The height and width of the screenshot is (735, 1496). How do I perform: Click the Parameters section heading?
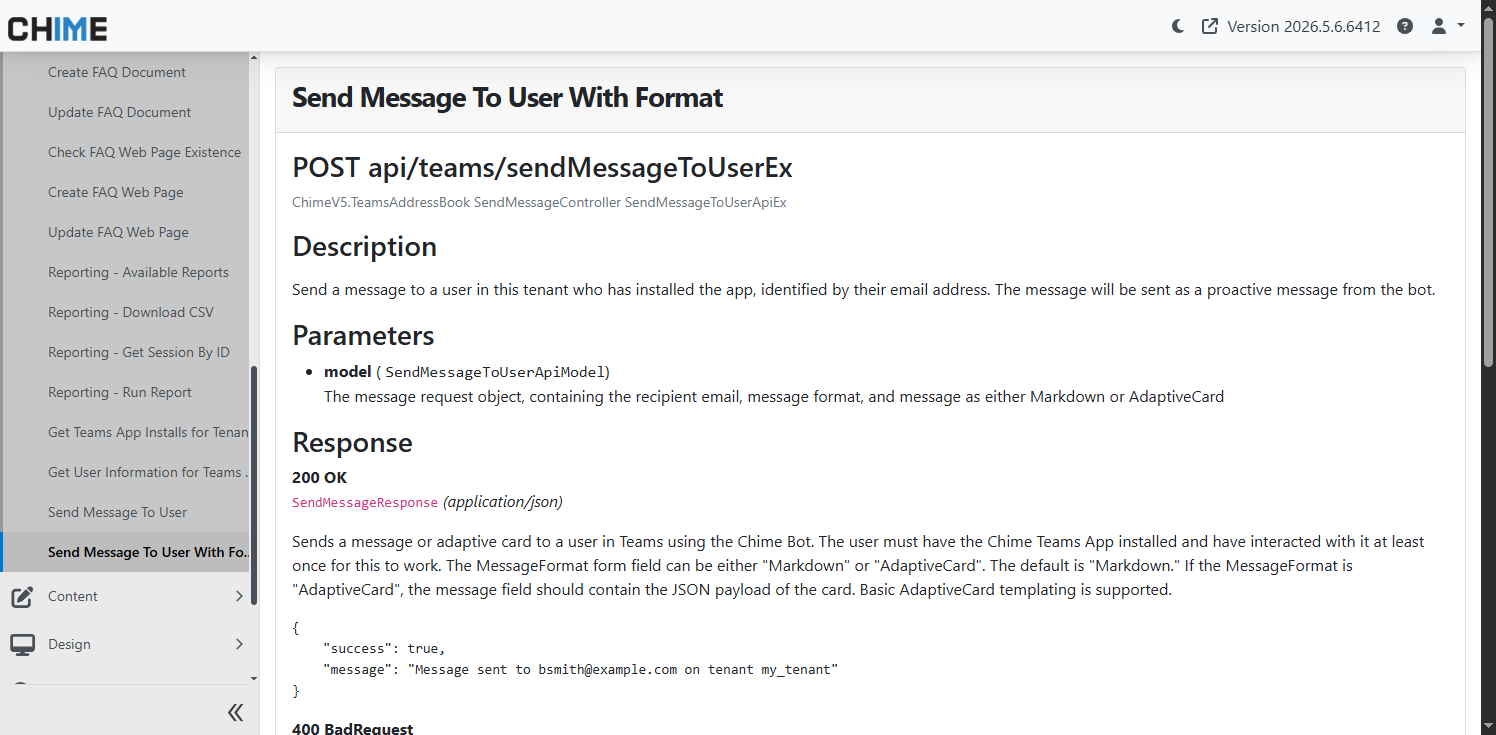click(x=363, y=335)
